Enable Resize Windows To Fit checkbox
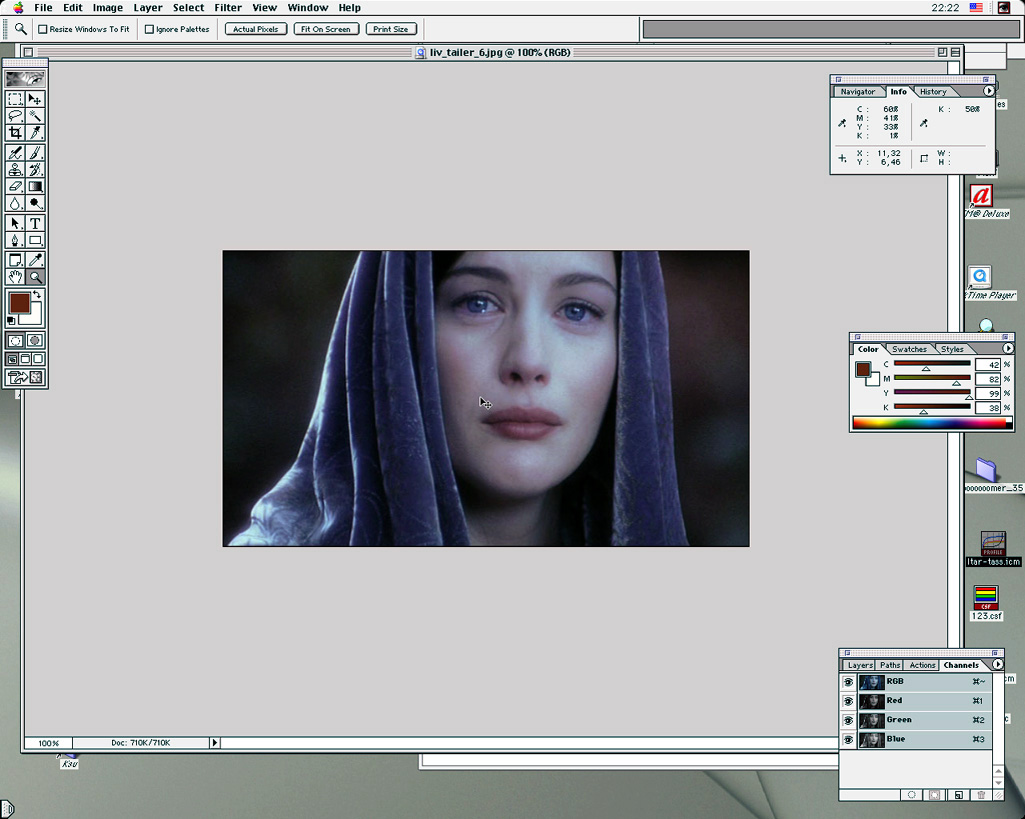 click(42, 29)
